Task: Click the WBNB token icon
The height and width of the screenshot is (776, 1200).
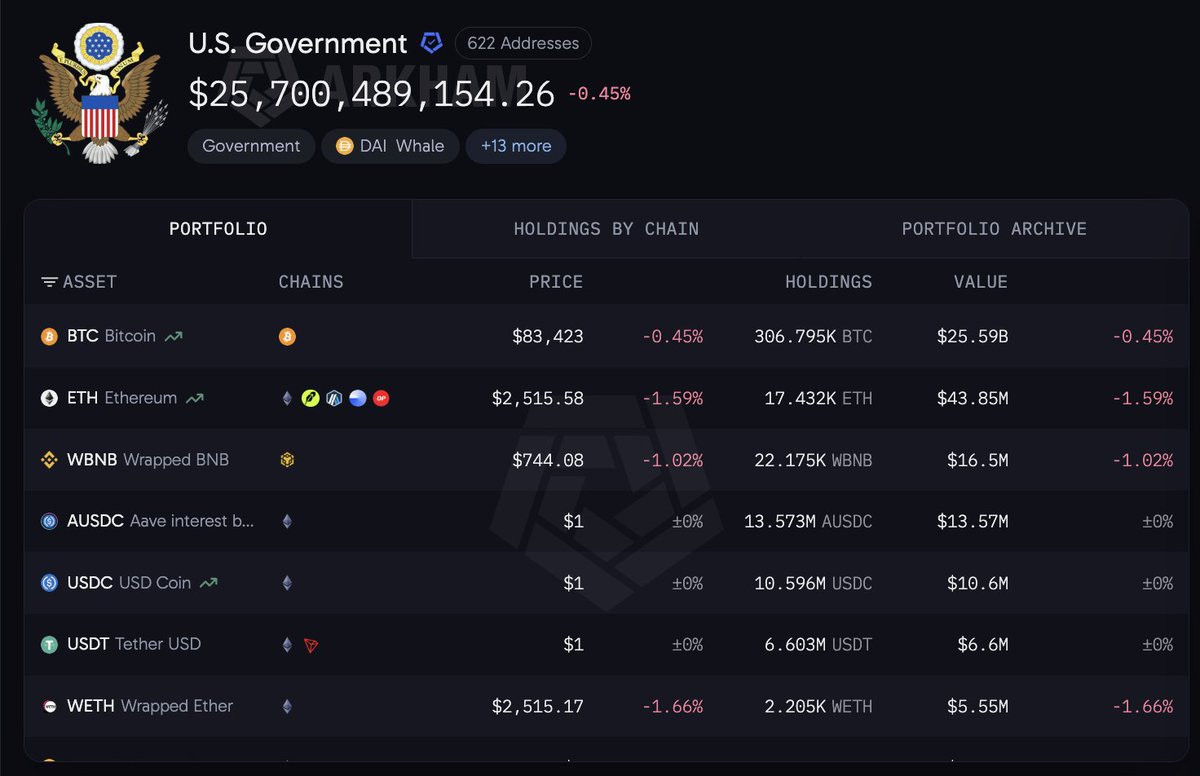Action: click(49, 460)
